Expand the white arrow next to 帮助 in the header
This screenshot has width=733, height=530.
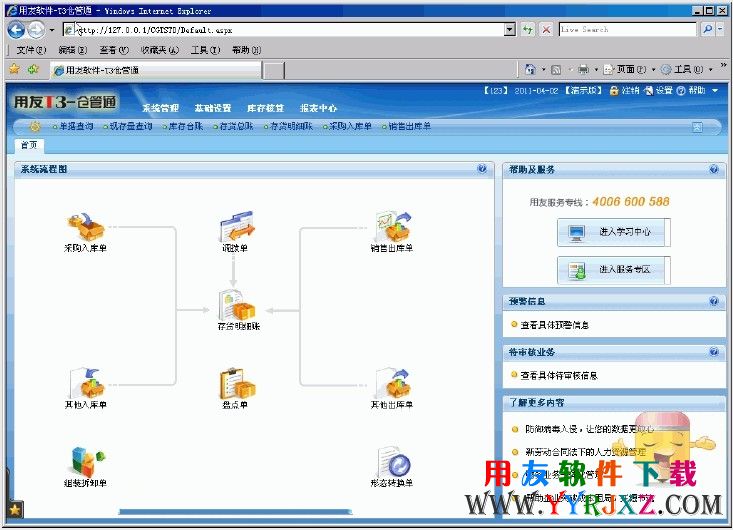(x=715, y=91)
